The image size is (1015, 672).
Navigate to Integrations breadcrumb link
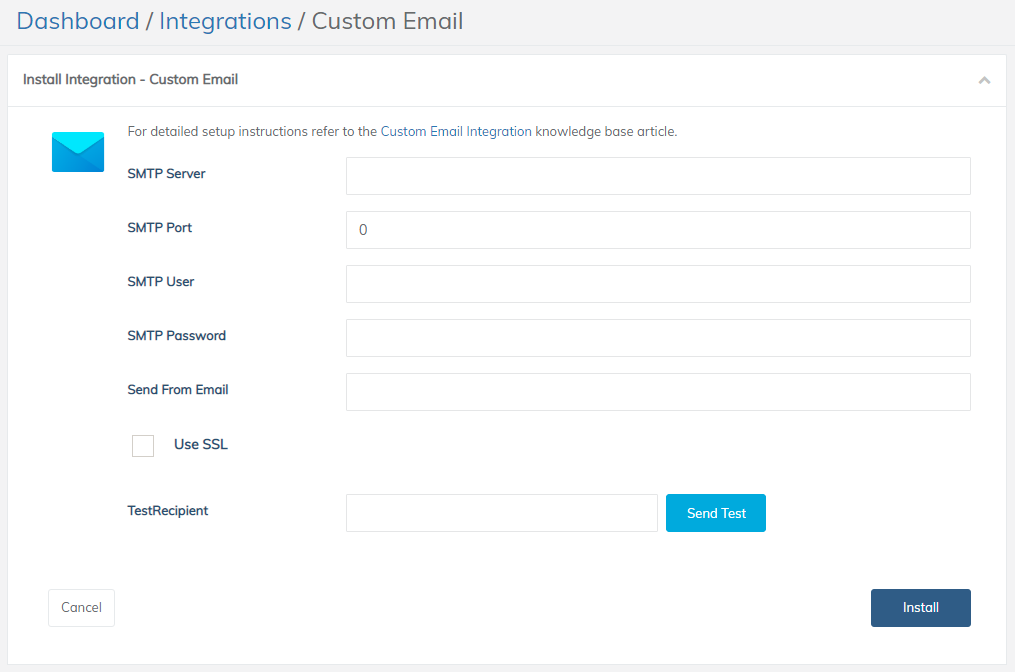click(225, 21)
